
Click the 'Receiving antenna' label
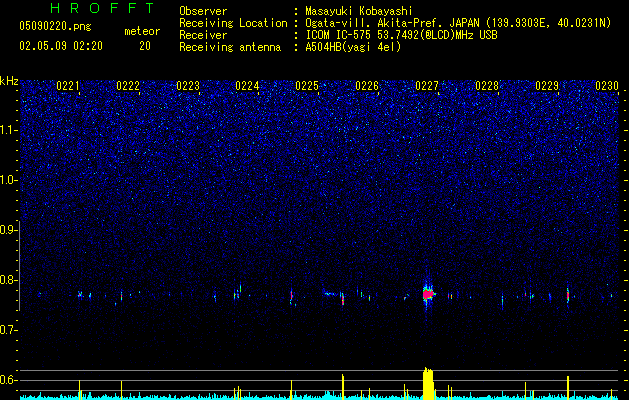tap(230, 47)
